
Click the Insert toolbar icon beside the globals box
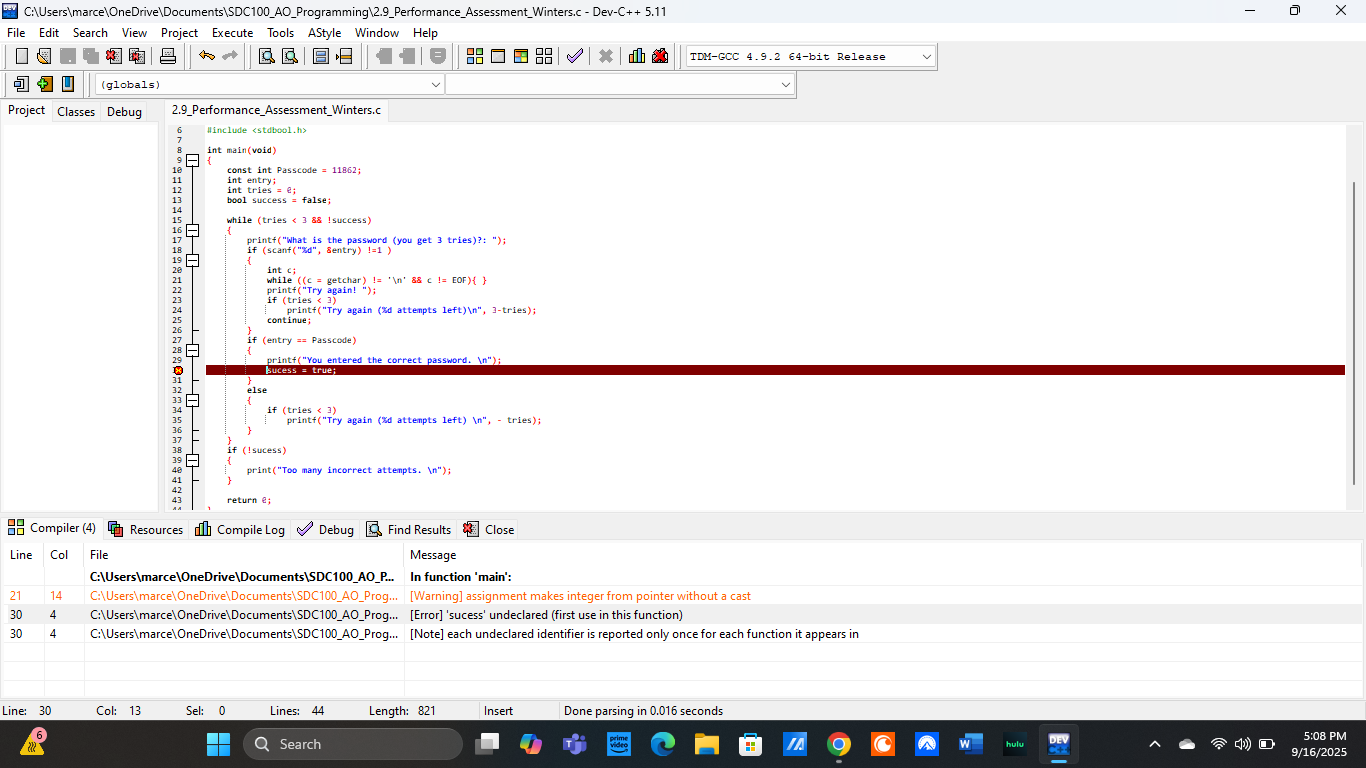[x=21, y=84]
